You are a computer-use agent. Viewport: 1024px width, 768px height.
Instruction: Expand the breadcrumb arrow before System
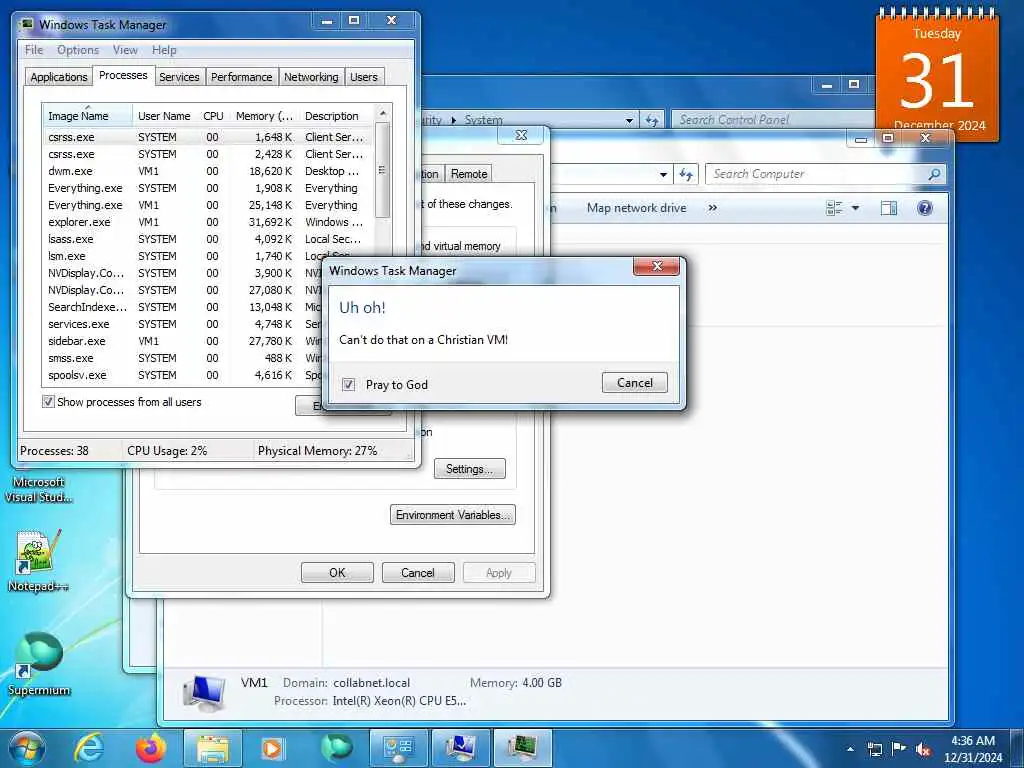(454, 120)
